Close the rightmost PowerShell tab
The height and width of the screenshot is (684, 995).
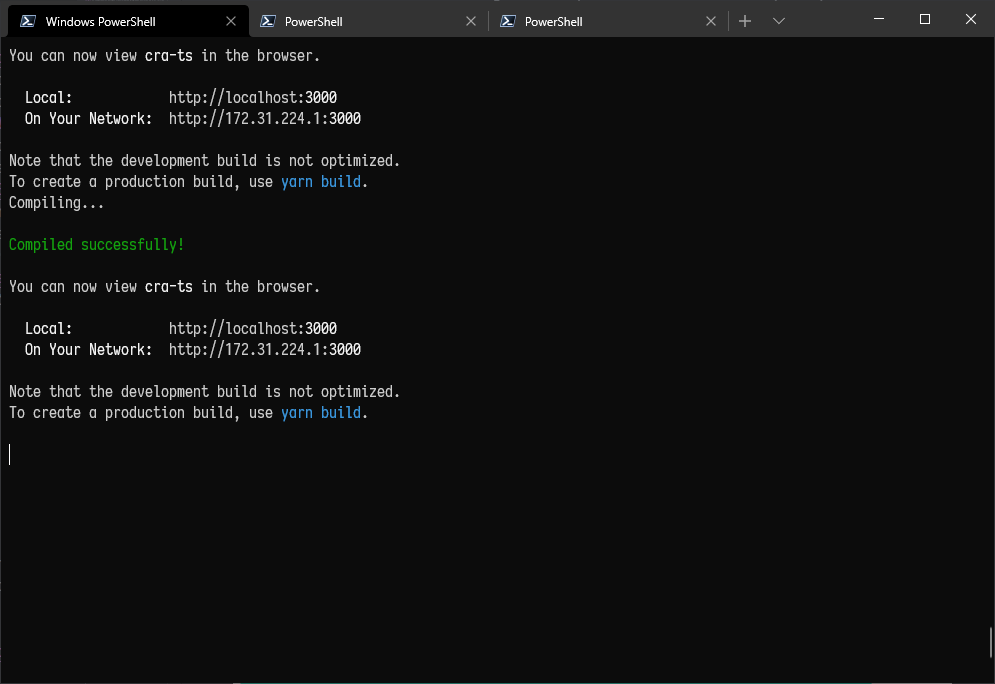click(711, 20)
